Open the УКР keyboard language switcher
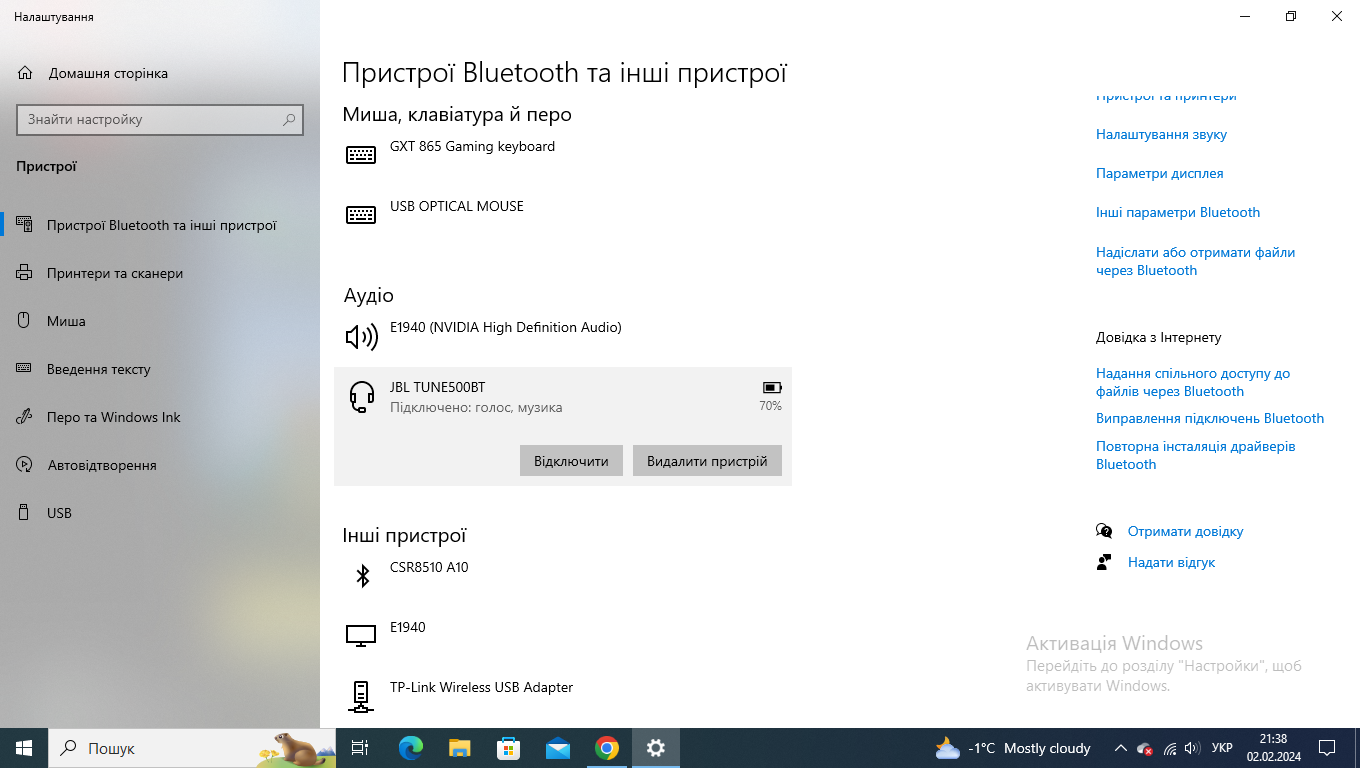1360x768 pixels. pyautogui.click(x=1222, y=748)
